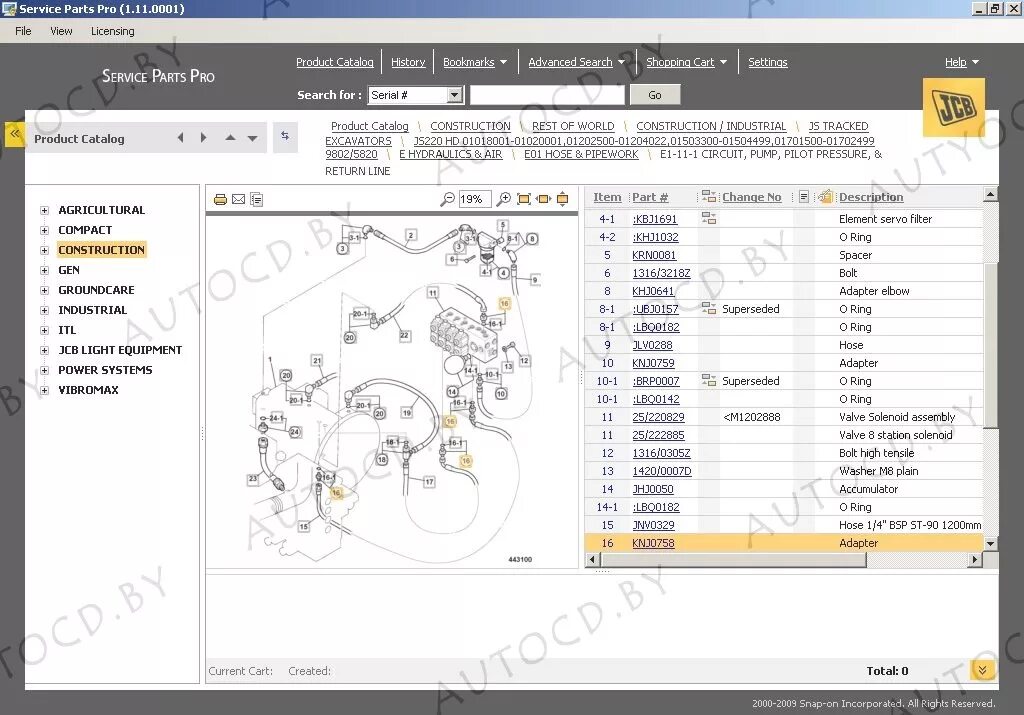This screenshot has height=715, width=1024.
Task: Go back with the left arrow in Product Catalog
Action: coord(180,138)
